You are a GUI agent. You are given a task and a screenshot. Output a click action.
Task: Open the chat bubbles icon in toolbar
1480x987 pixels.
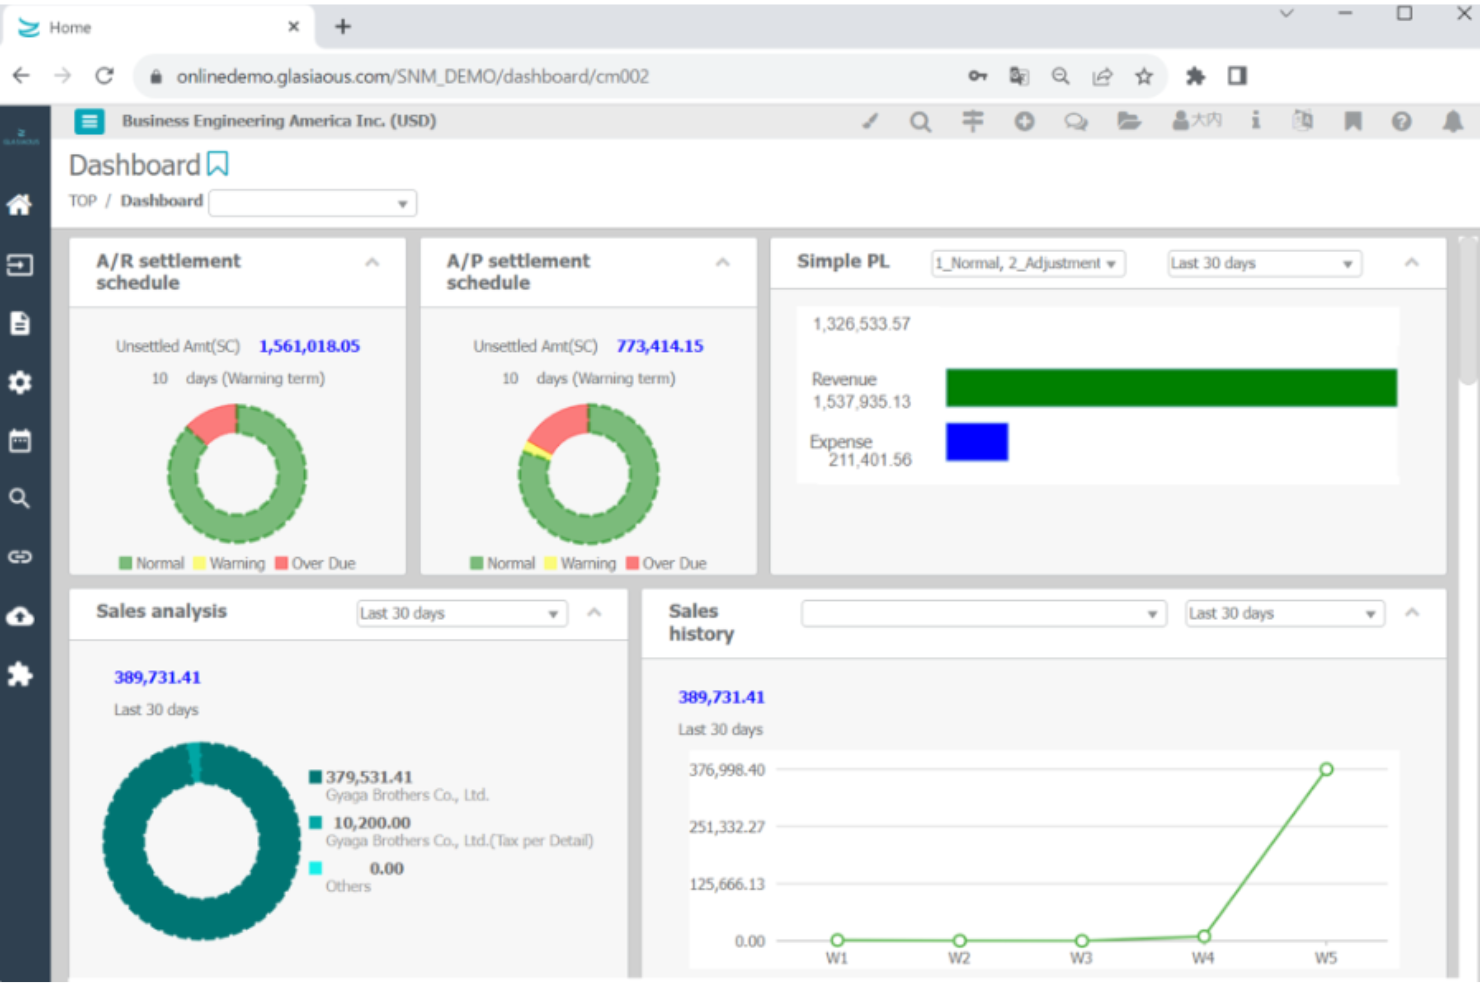[x=1076, y=121]
